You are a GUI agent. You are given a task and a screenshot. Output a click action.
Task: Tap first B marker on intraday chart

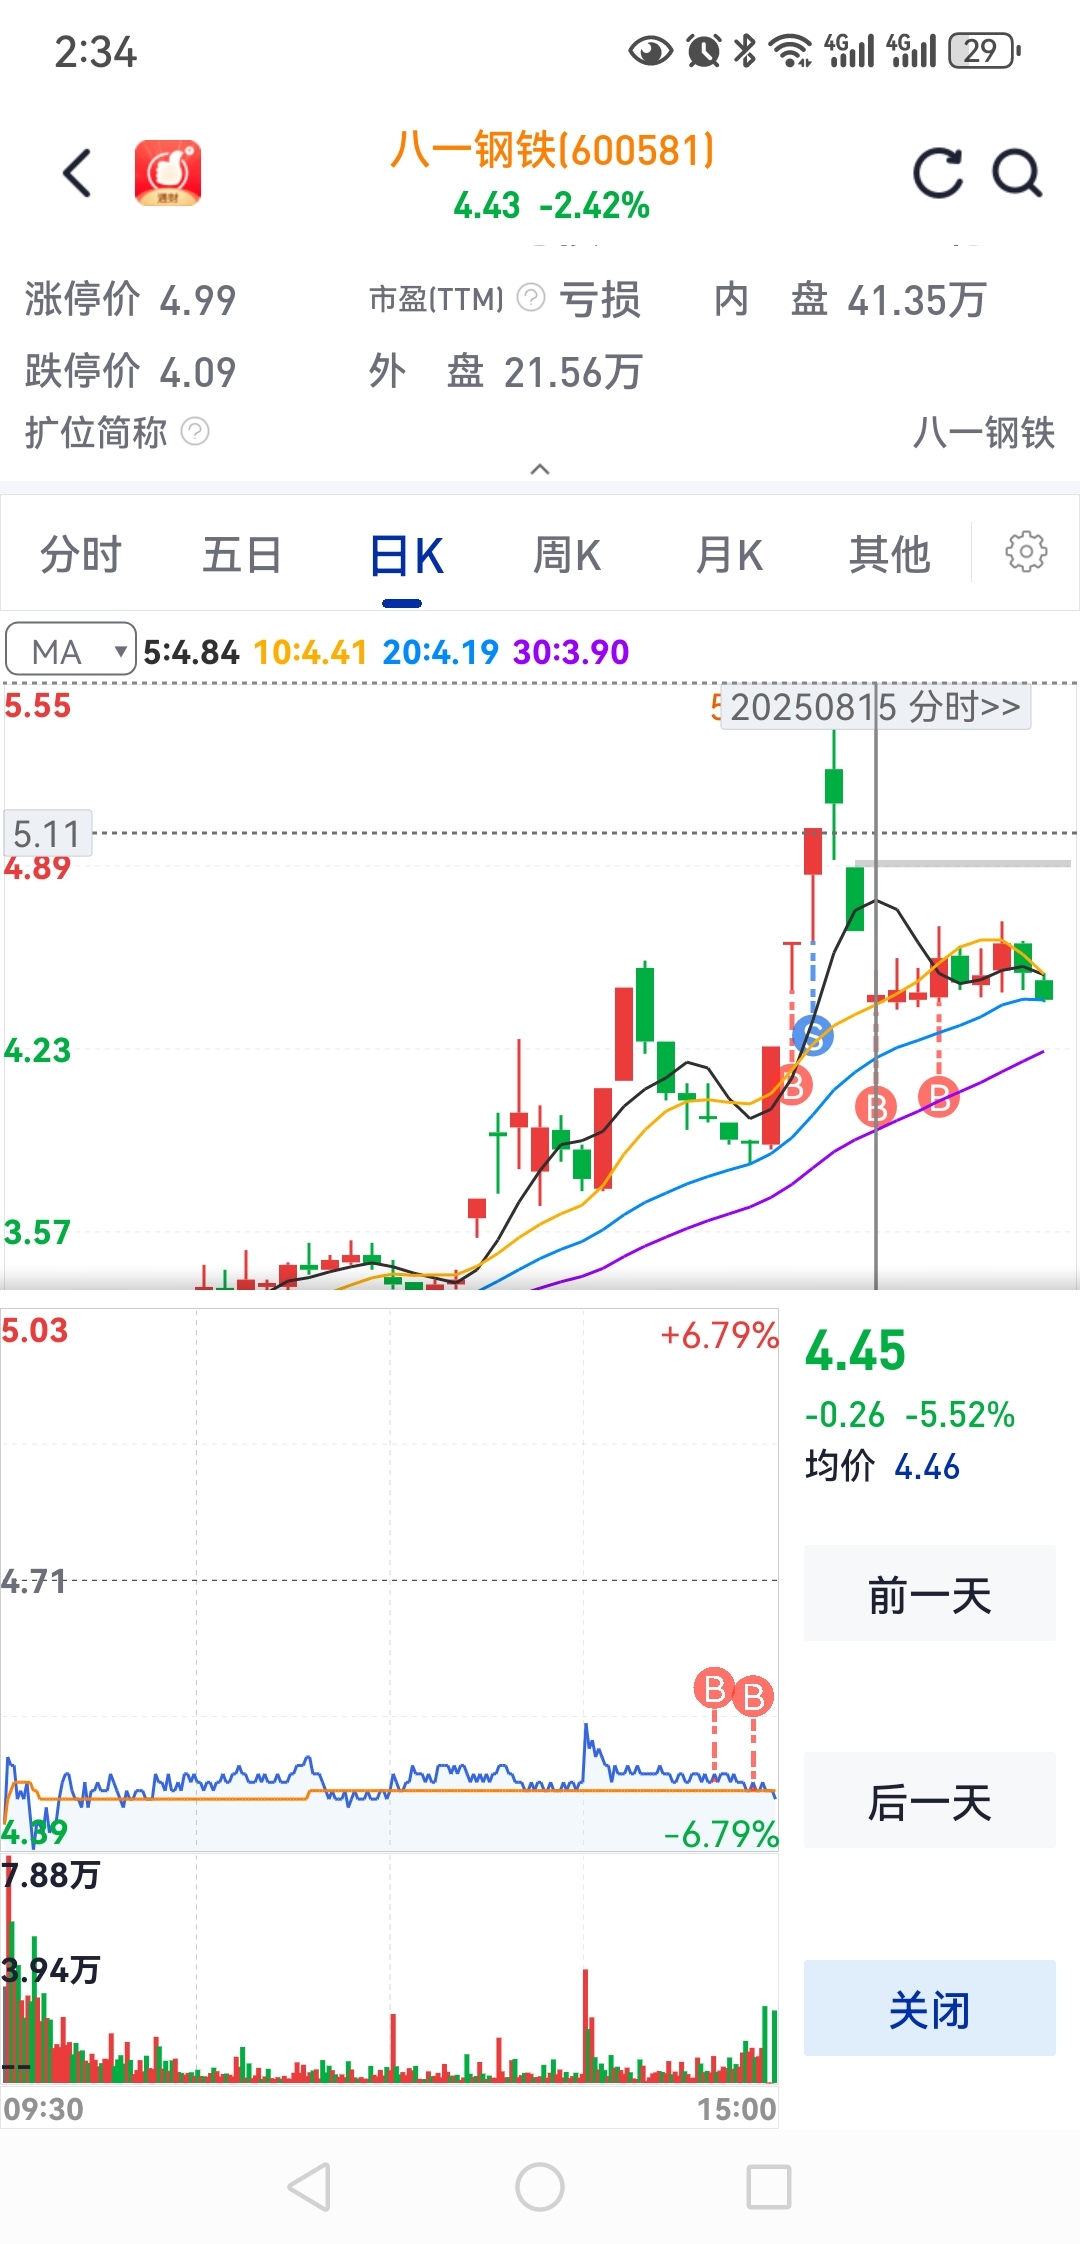pos(714,1689)
